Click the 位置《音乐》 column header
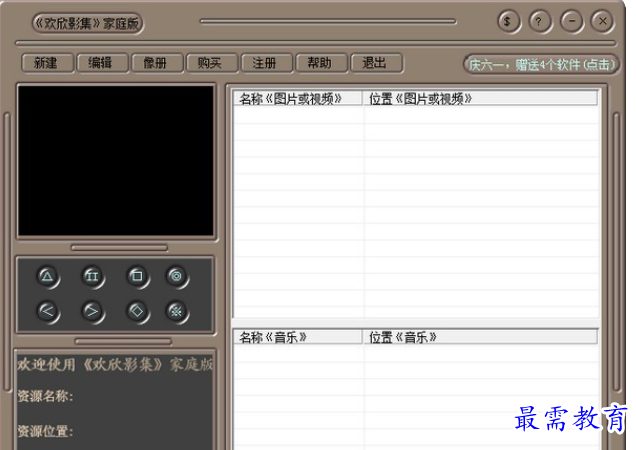The width and height of the screenshot is (636, 450). 479,337
